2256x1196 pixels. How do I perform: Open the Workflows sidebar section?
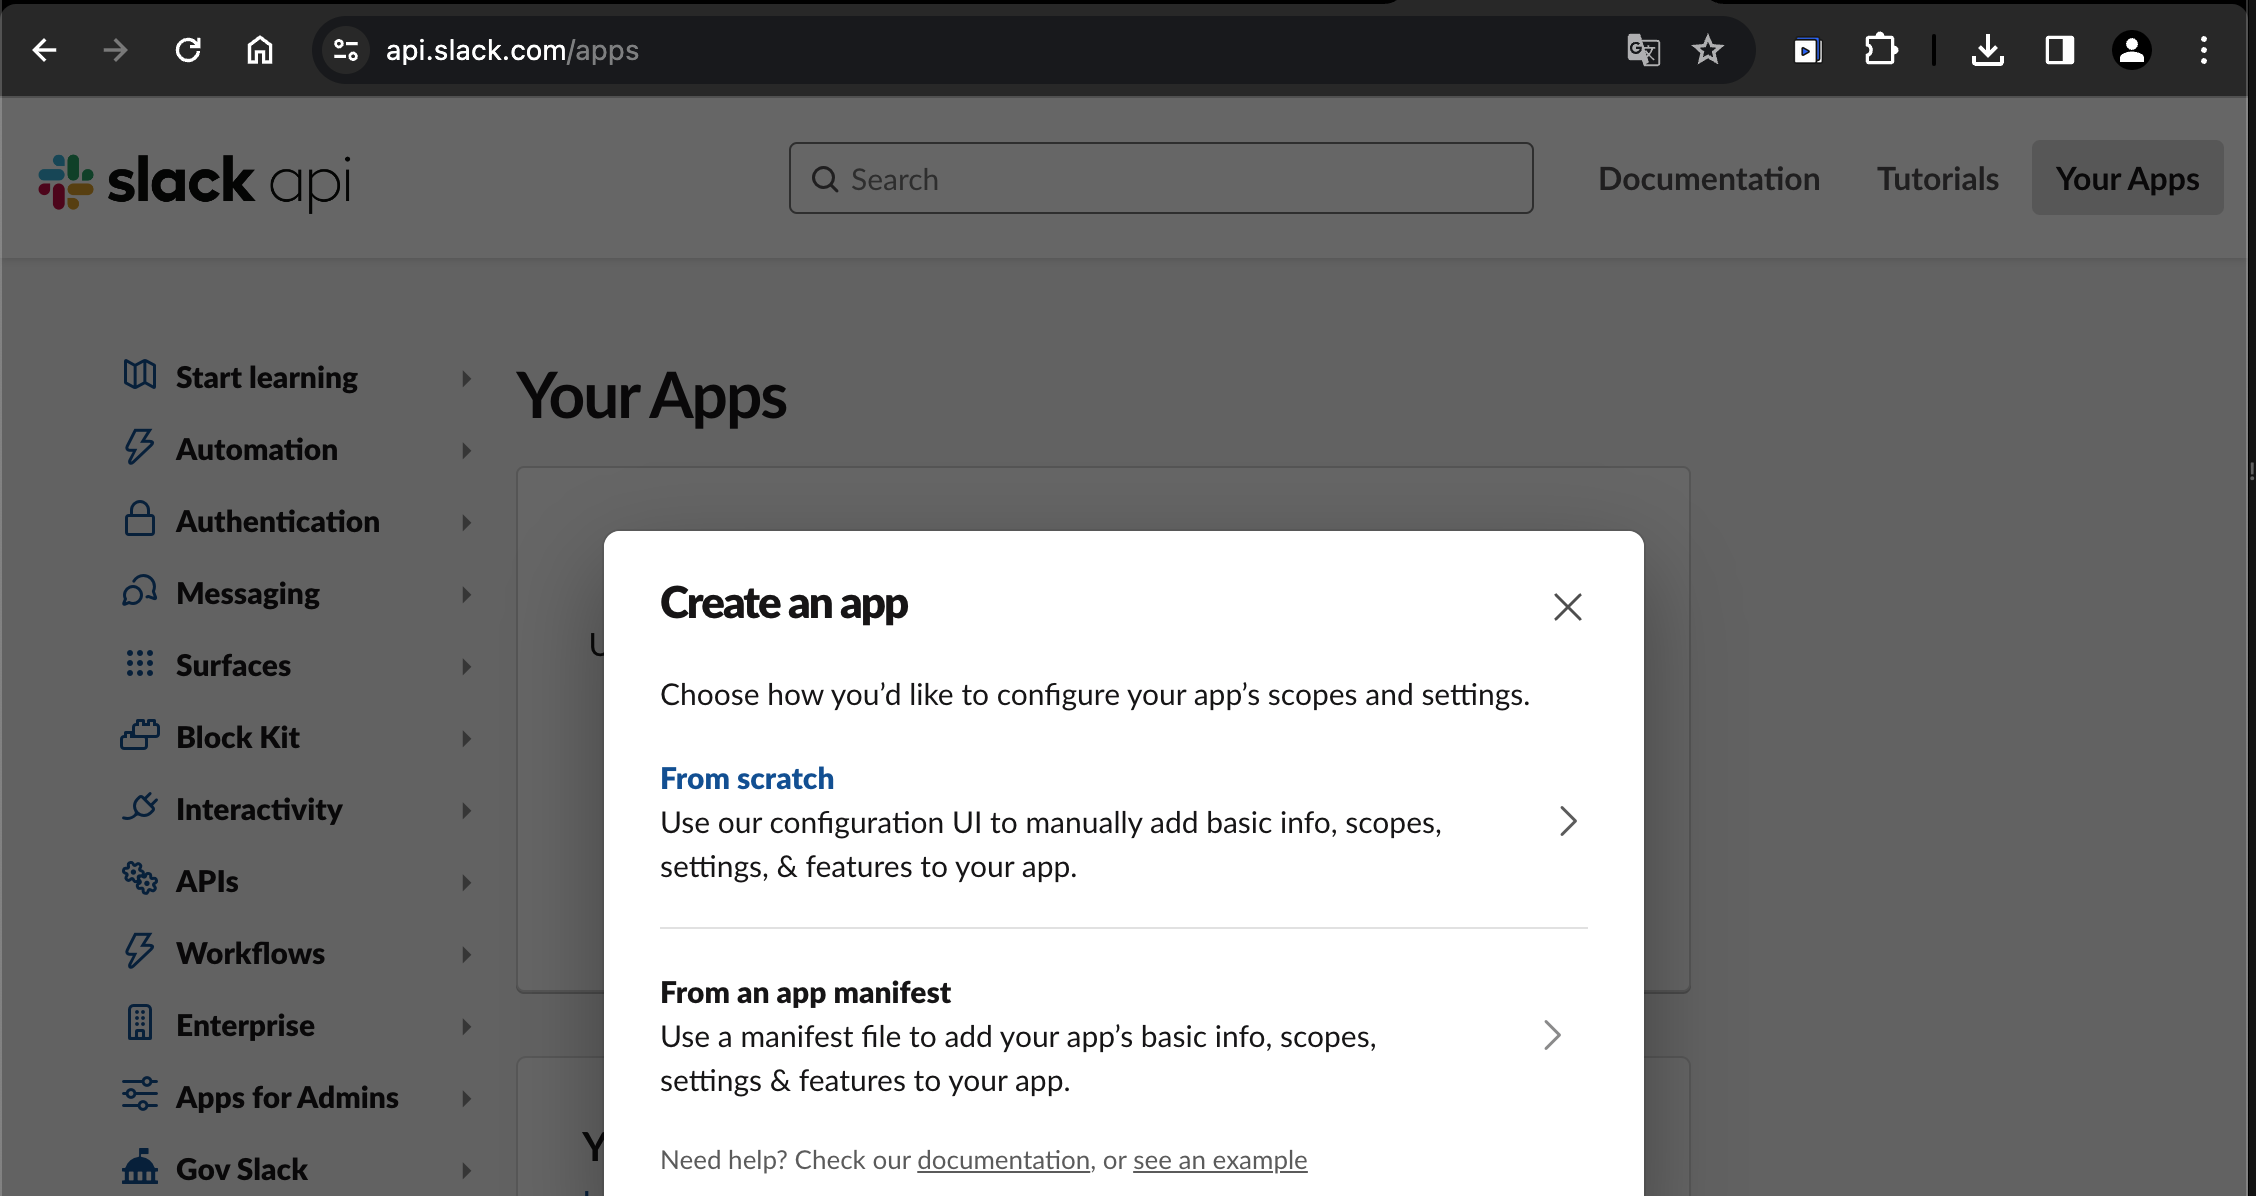point(297,954)
